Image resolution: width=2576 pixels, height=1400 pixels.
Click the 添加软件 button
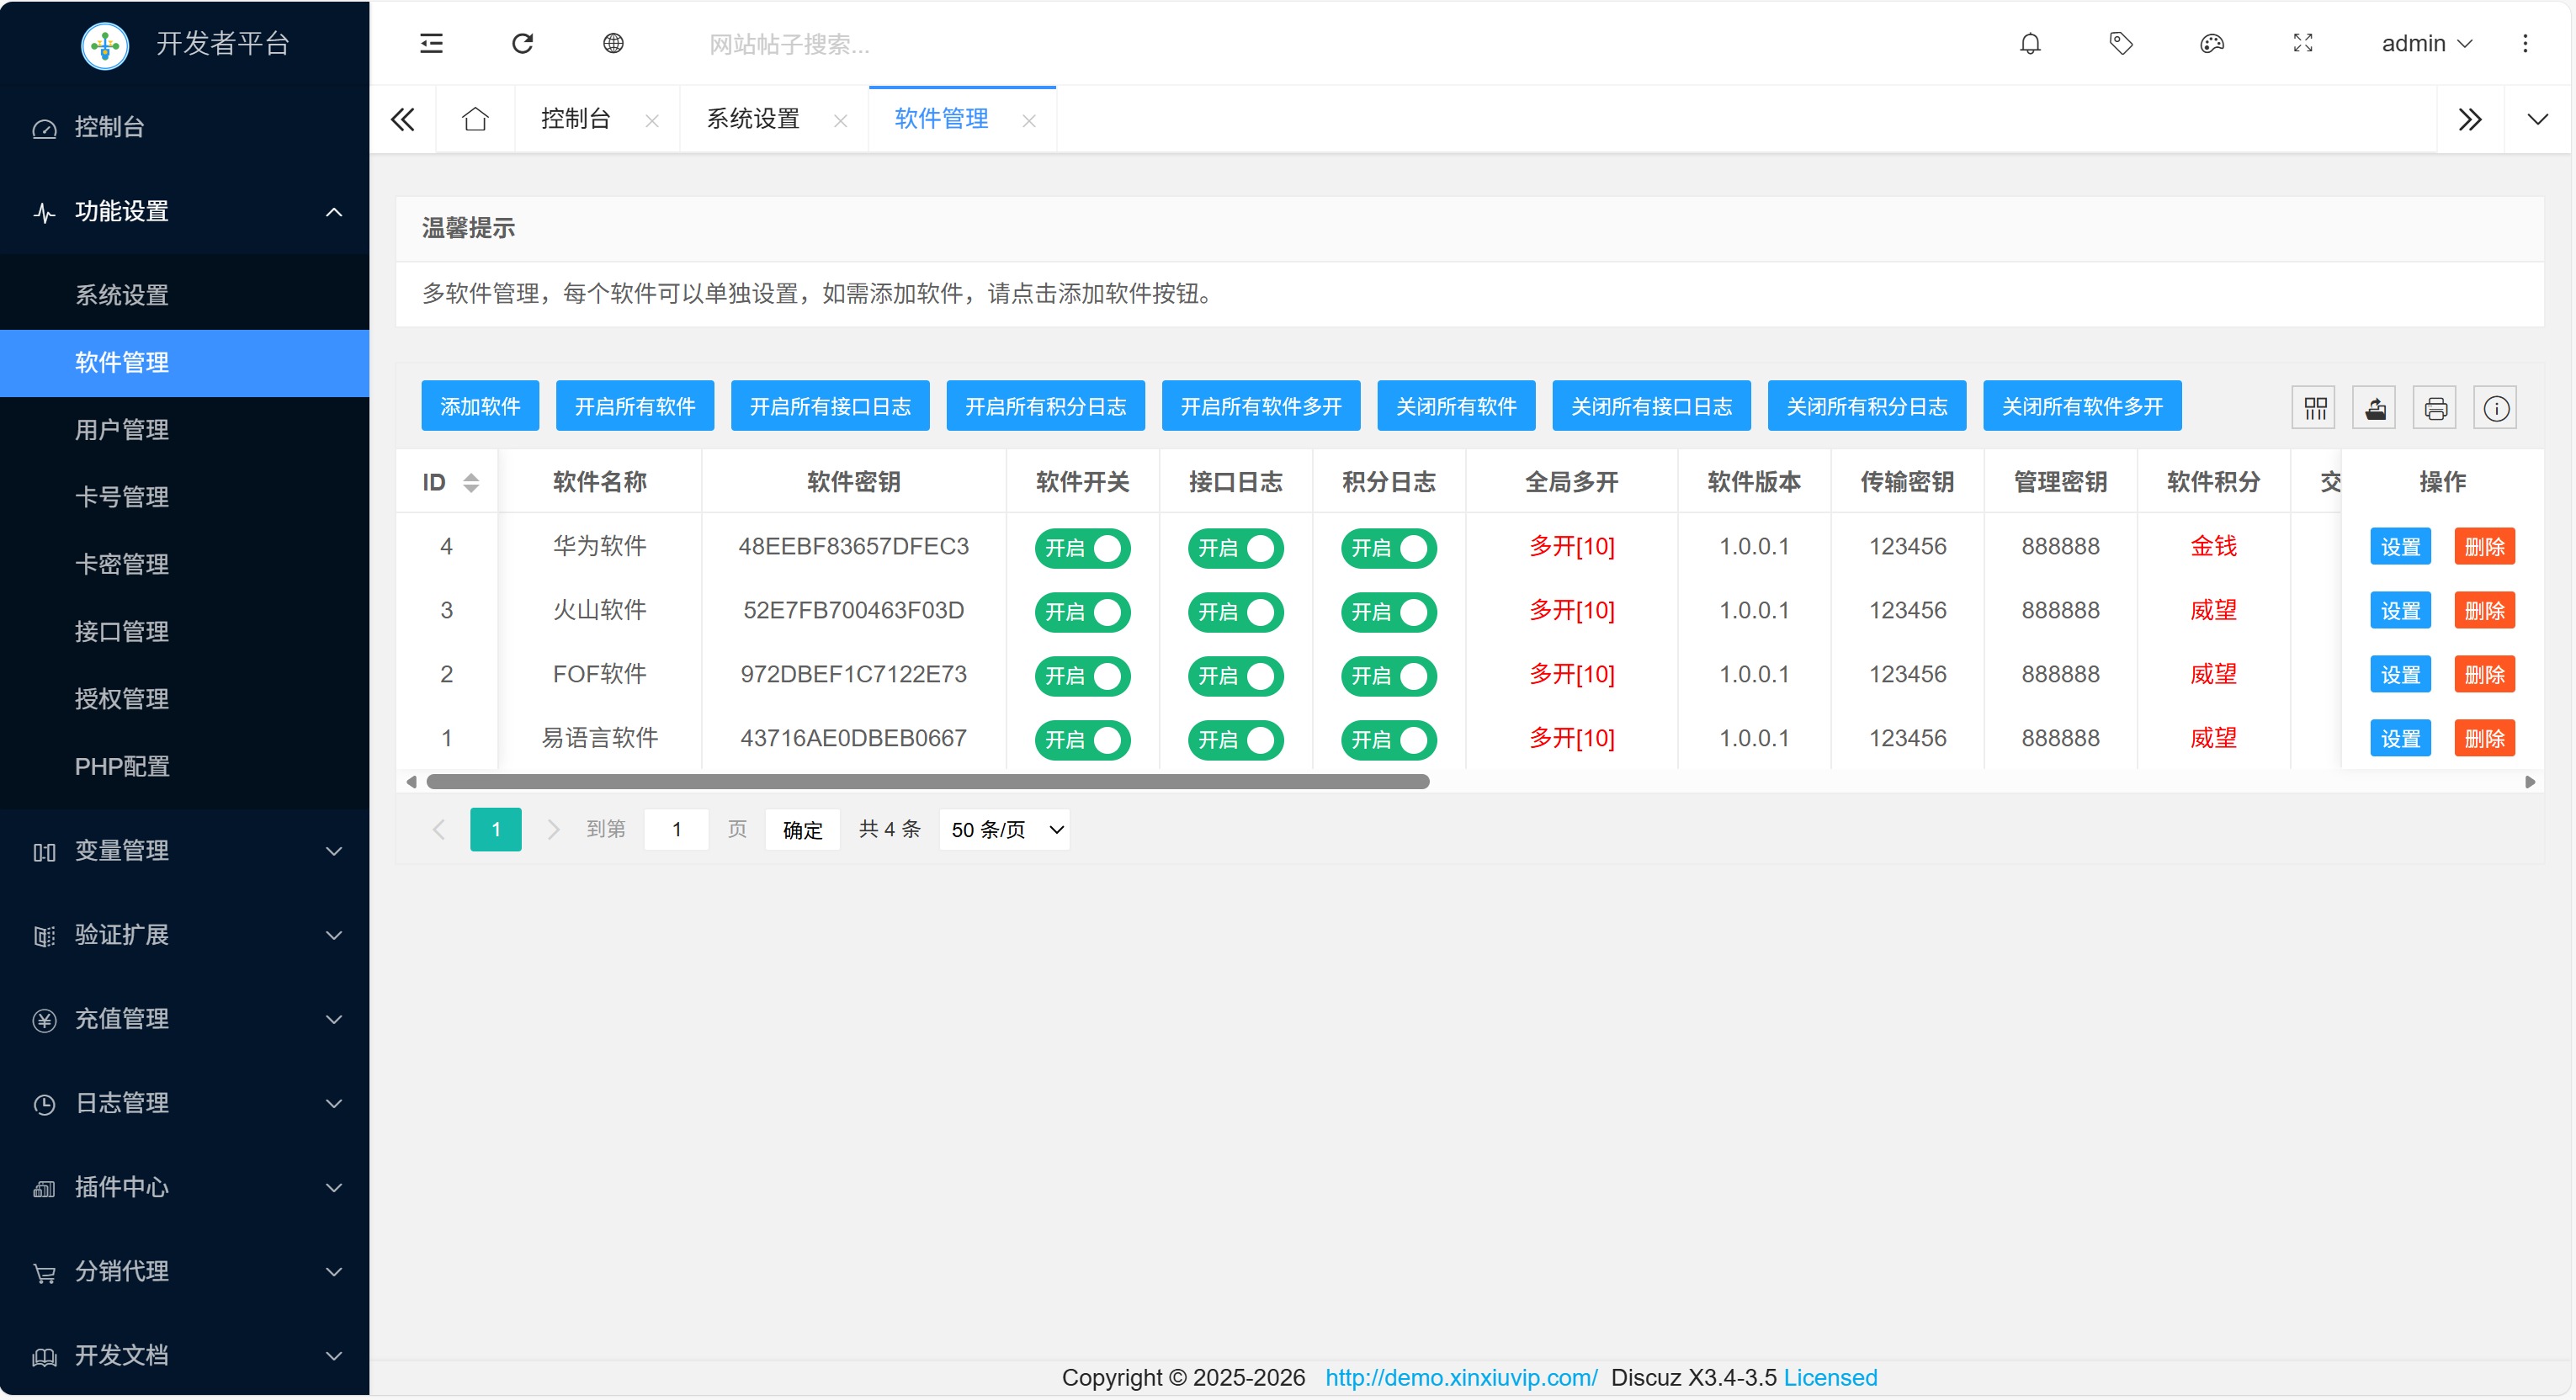pos(480,406)
